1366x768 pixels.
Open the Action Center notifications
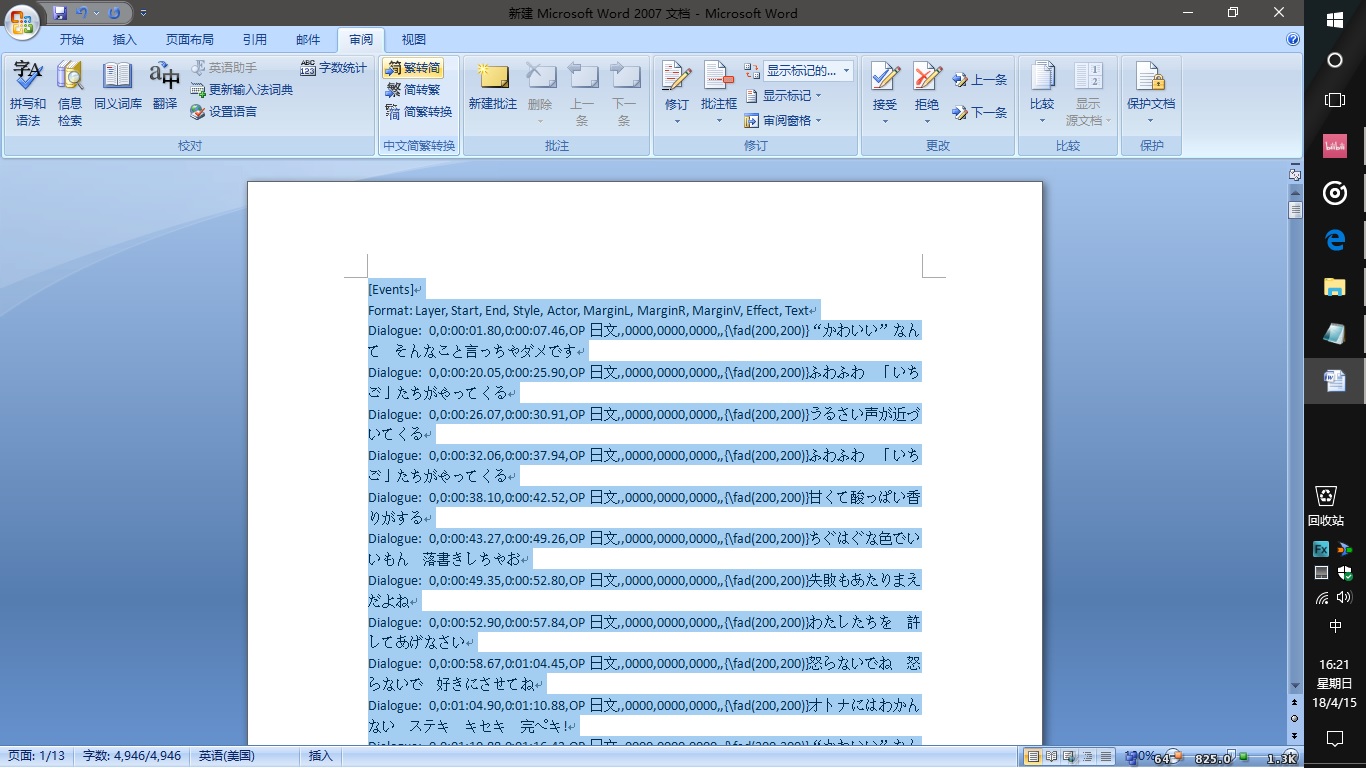coord(1335,739)
